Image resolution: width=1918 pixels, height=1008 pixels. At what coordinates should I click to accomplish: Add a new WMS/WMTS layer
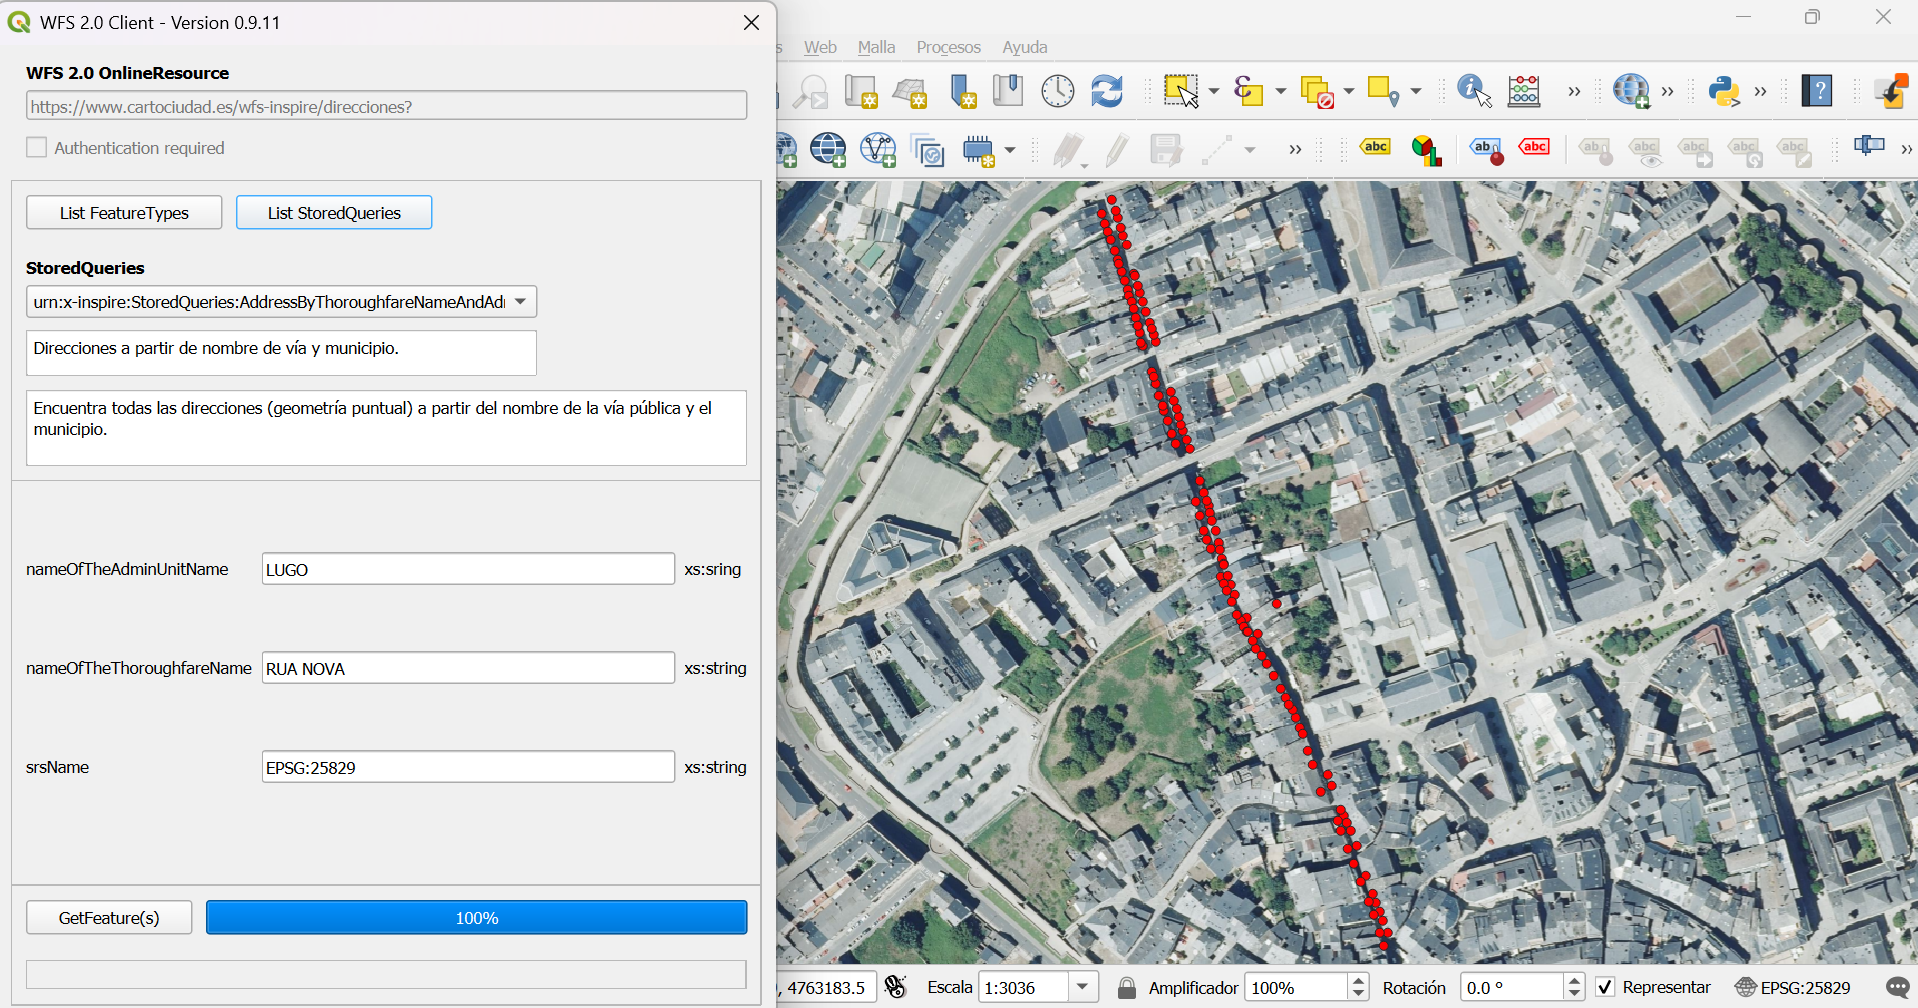(828, 150)
